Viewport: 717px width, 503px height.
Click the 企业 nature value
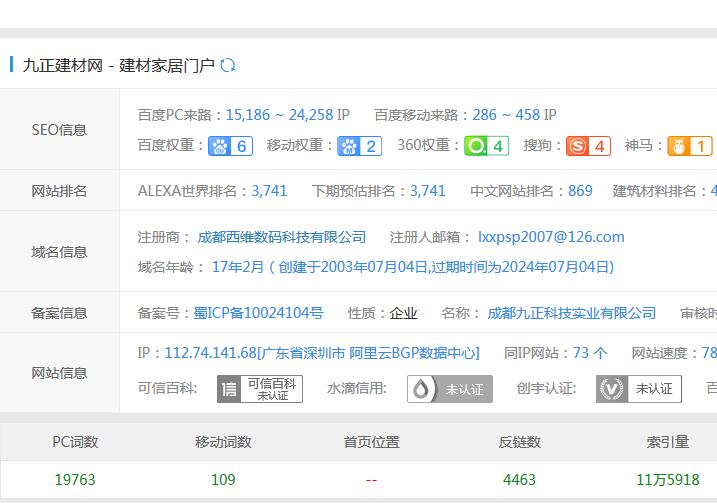click(x=403, y=313)
